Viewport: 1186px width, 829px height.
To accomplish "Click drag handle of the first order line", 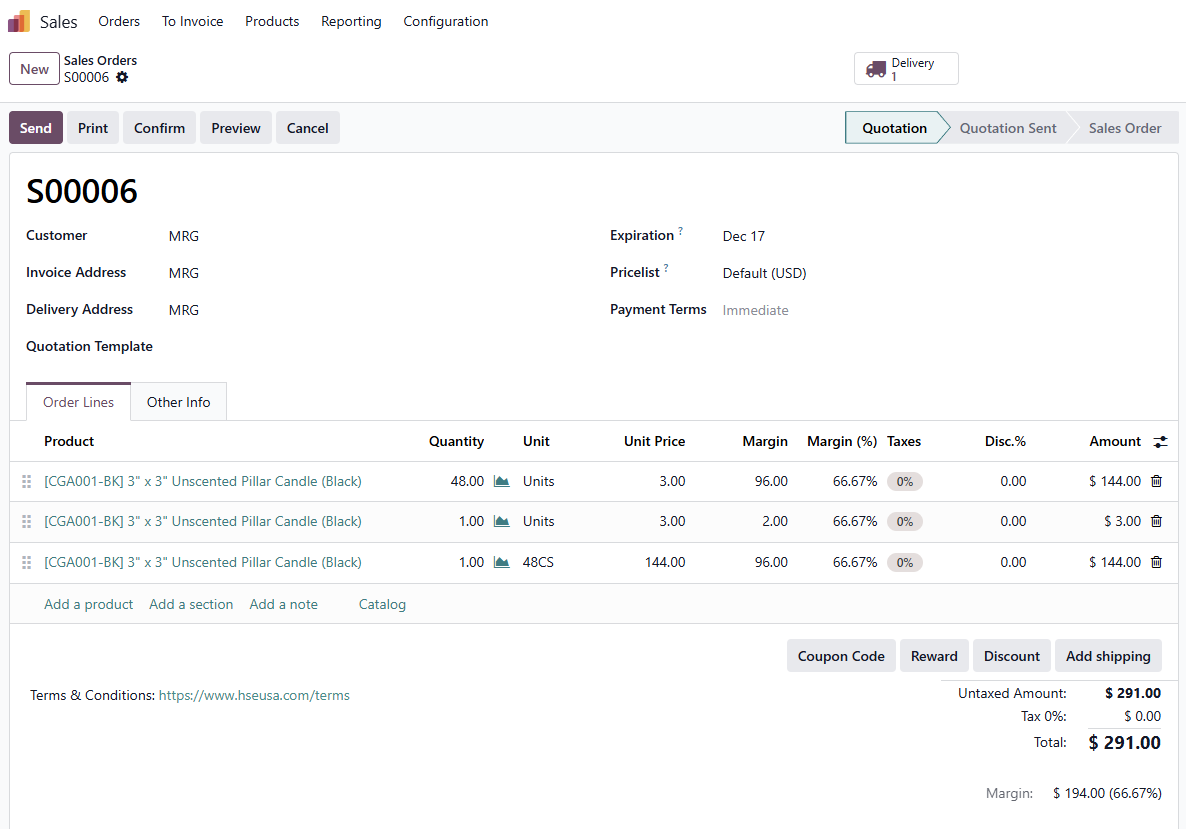I will pos(27,482).
